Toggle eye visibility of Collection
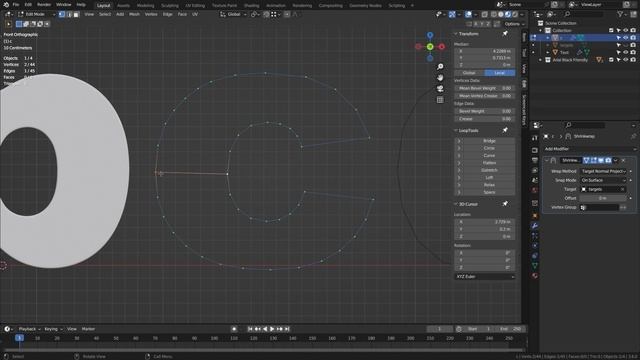This screenshot has width=640, height=360. [626, 30]
